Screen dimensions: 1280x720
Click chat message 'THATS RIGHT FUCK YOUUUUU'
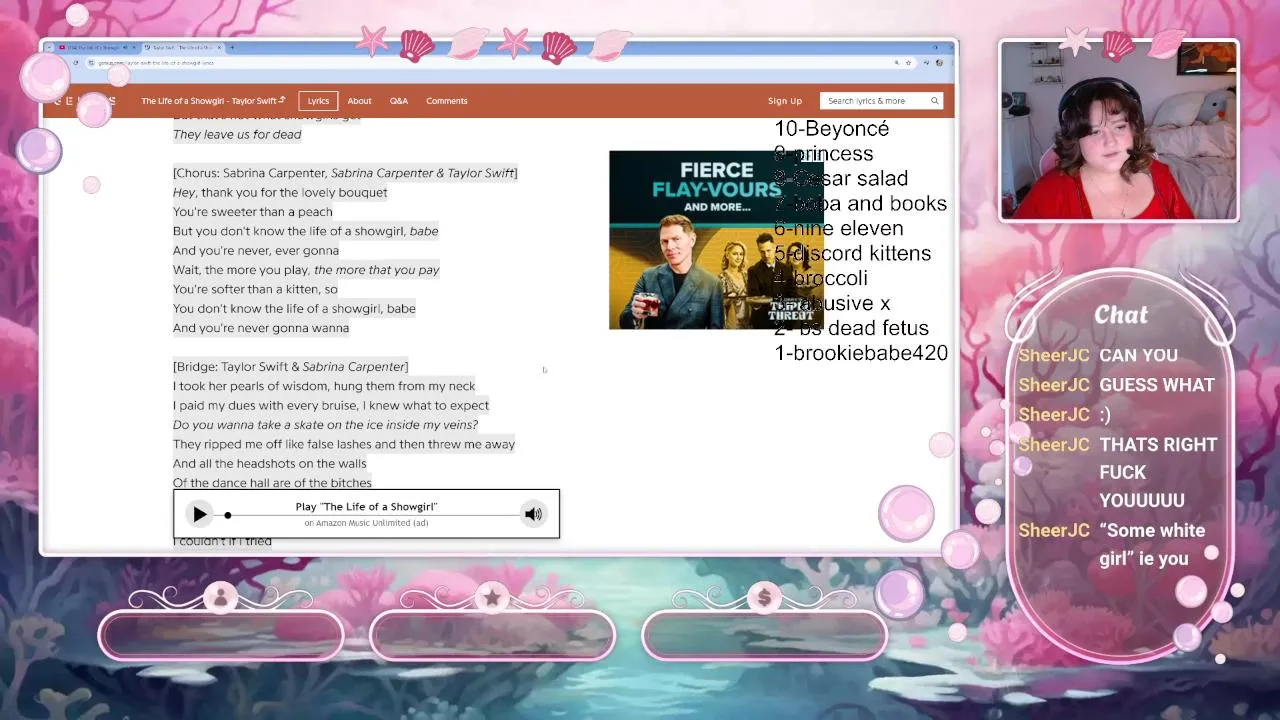[1158, 472]
